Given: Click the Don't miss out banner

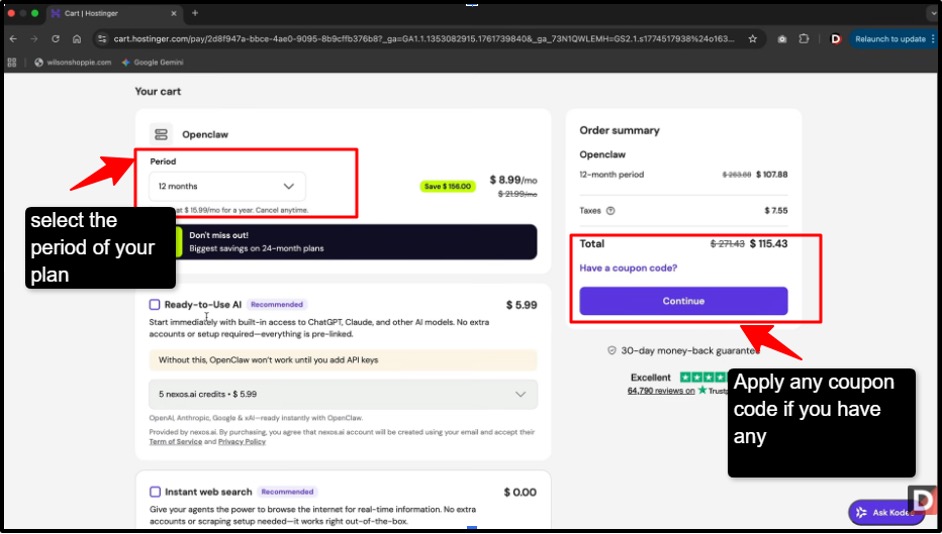Looking at the screenshot, I should 343,242.
